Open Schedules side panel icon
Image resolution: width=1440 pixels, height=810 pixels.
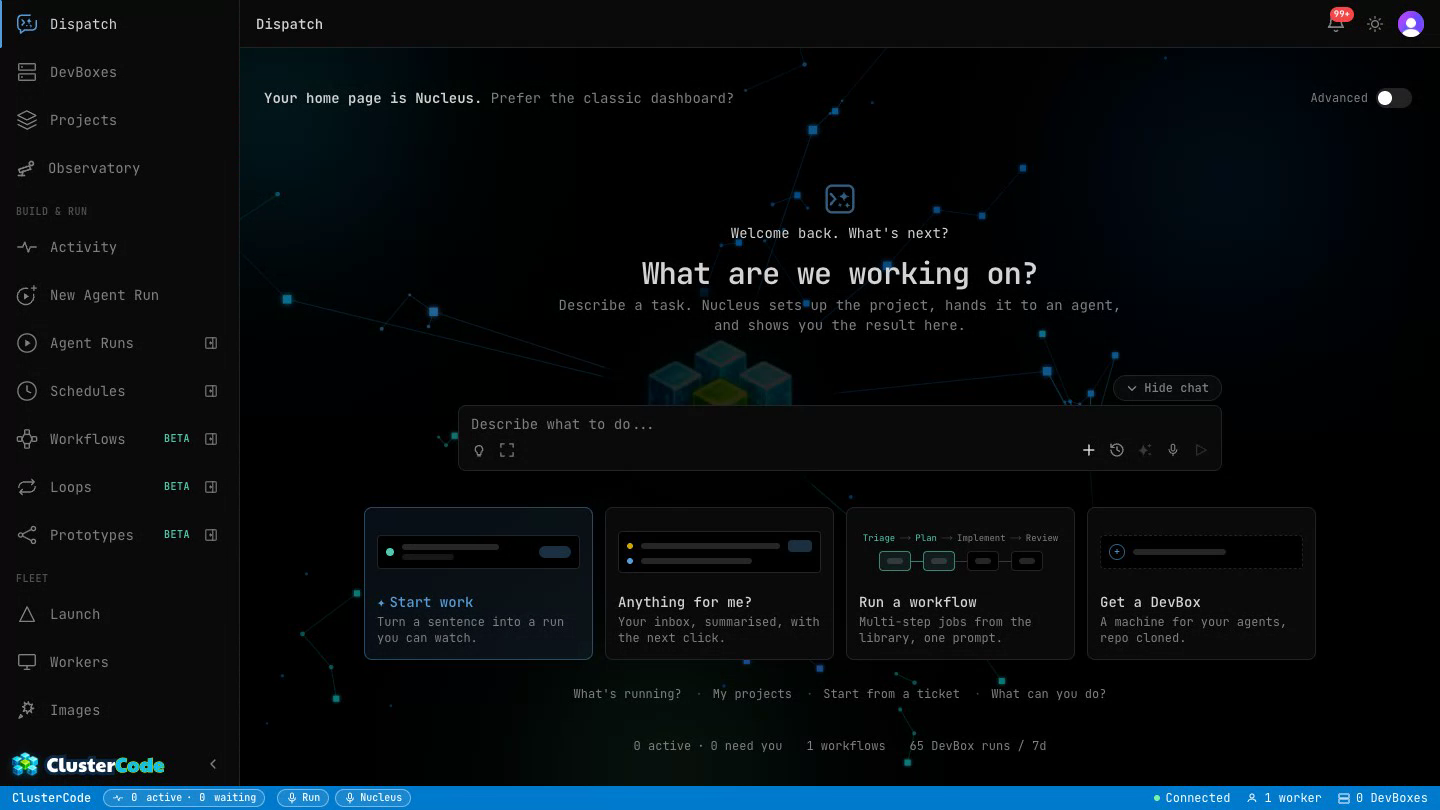[211, 391]
